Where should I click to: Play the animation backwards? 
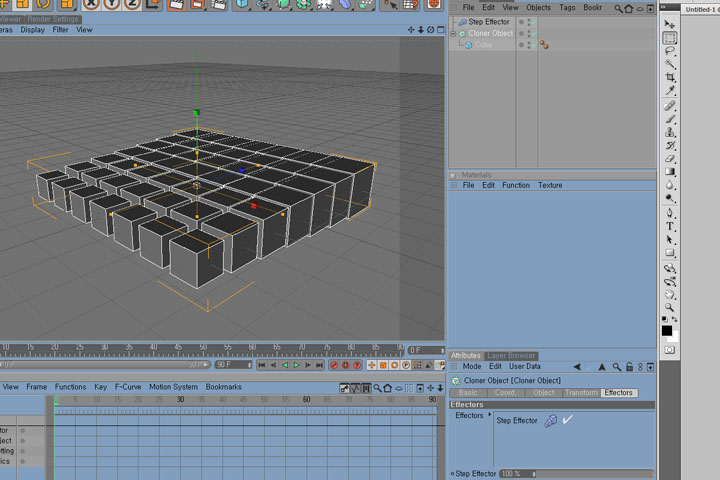[x=285, y=365]
